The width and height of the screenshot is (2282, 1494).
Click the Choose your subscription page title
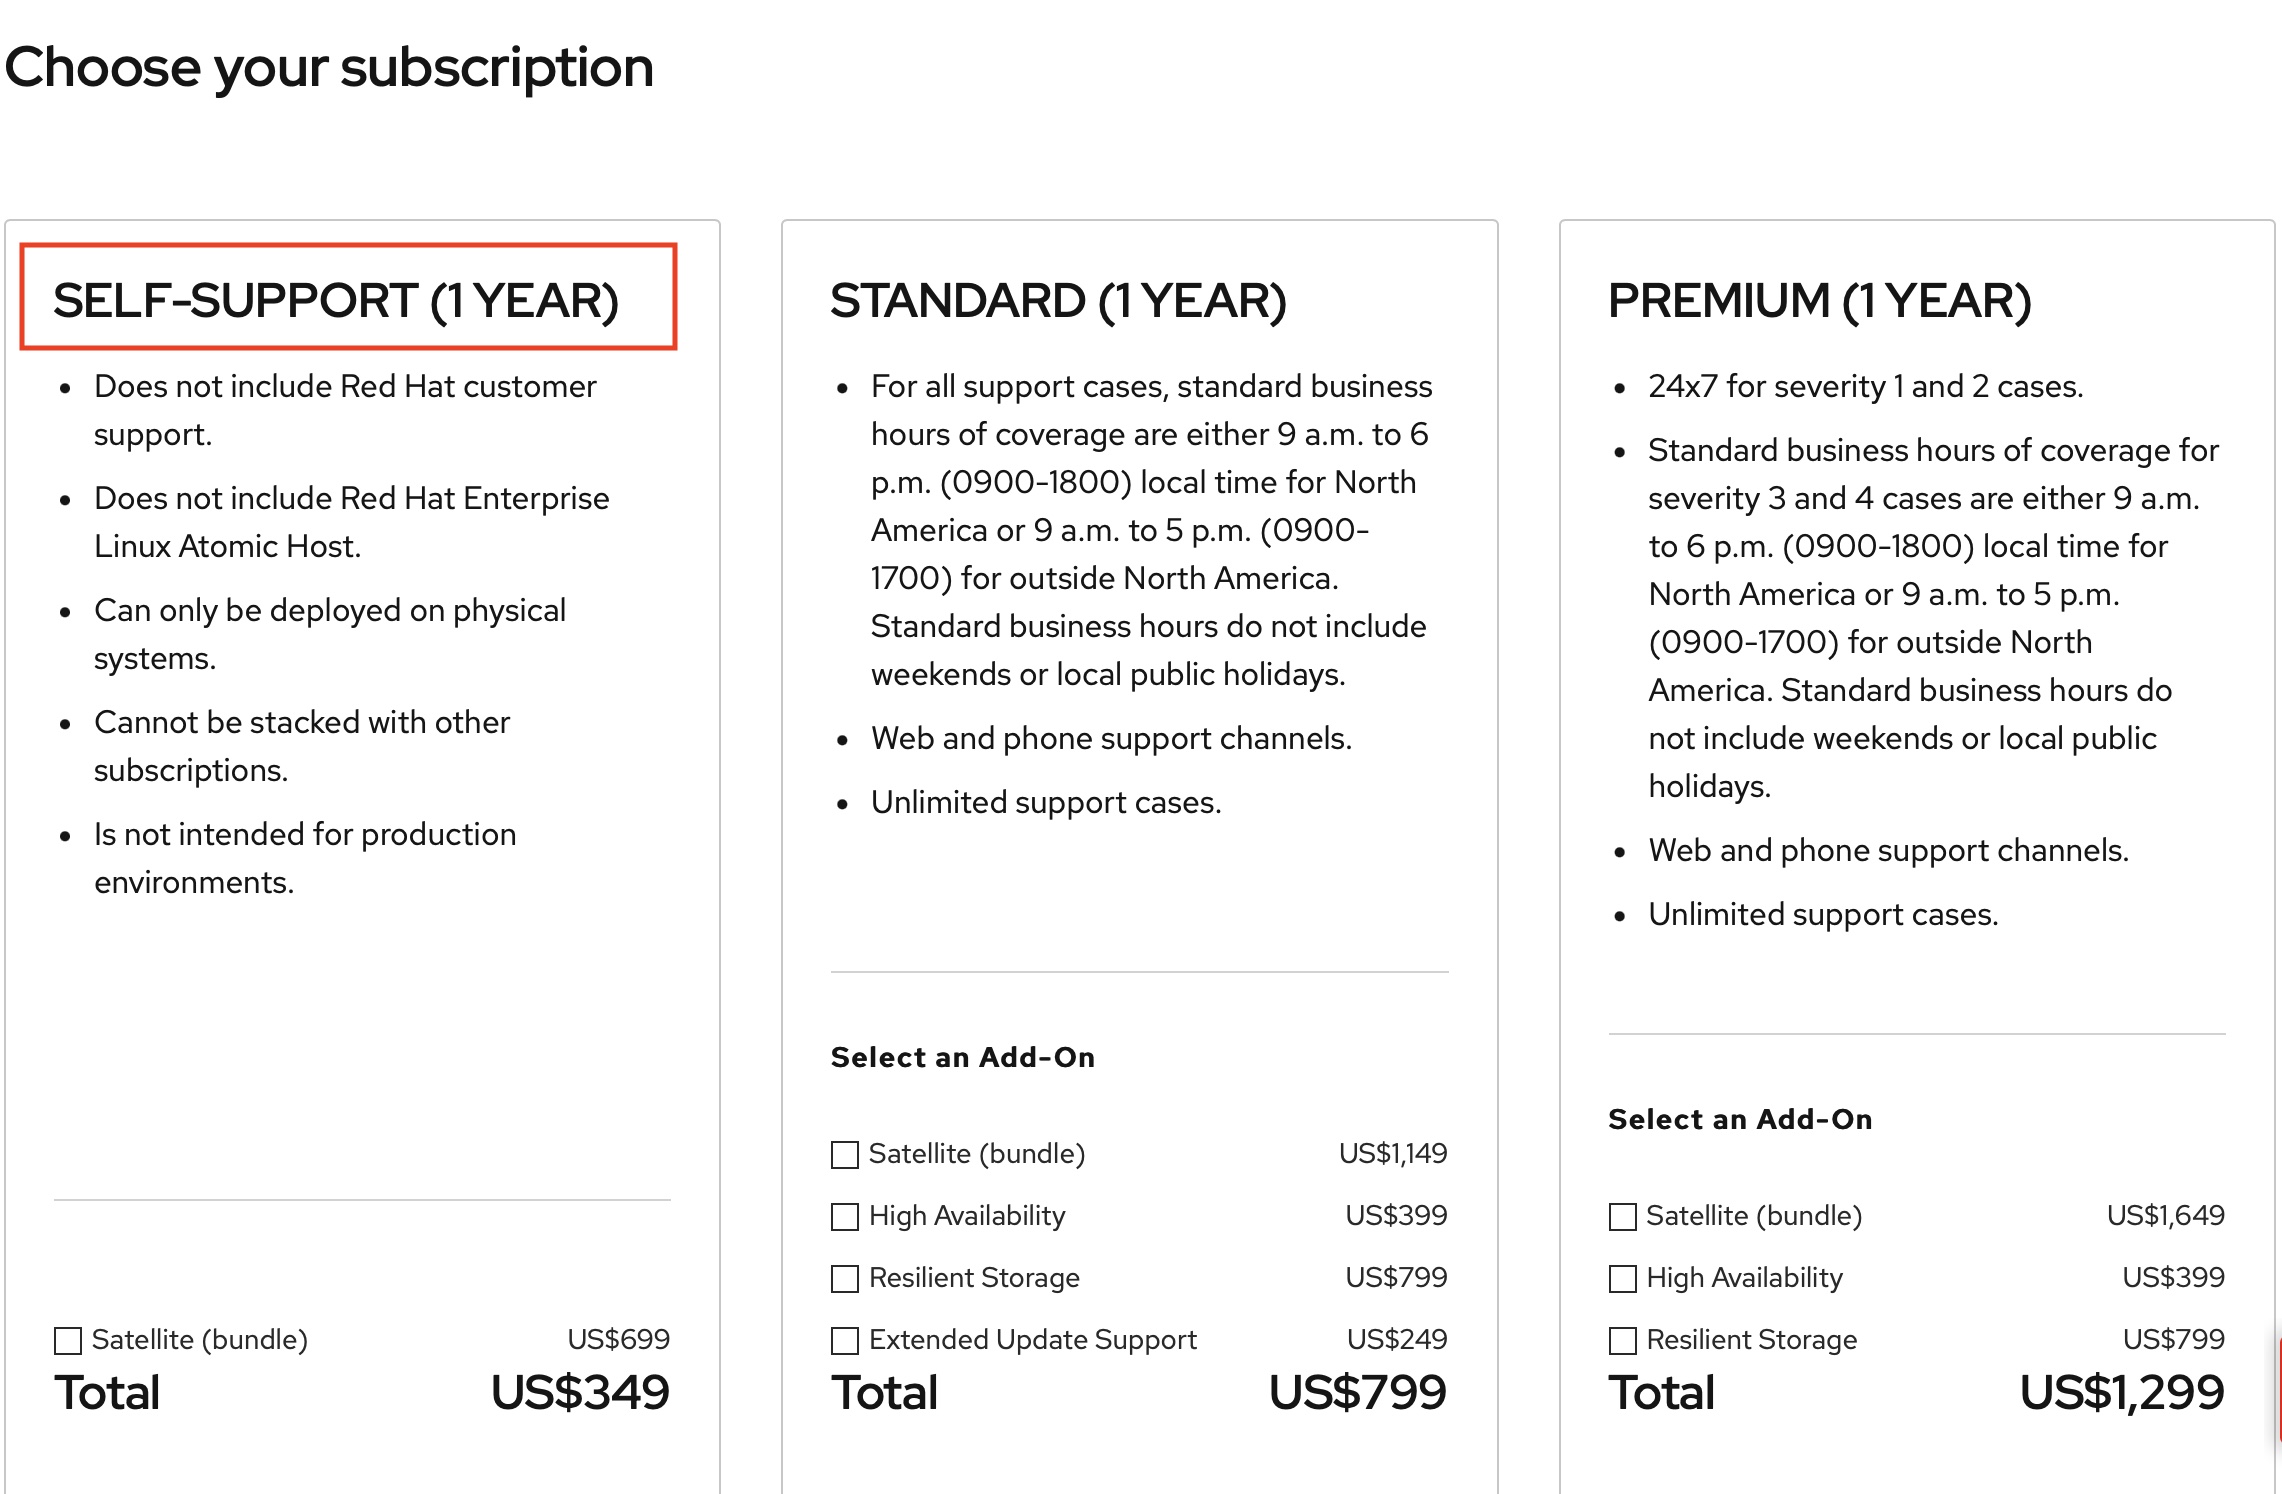click(x=330, y=67)
